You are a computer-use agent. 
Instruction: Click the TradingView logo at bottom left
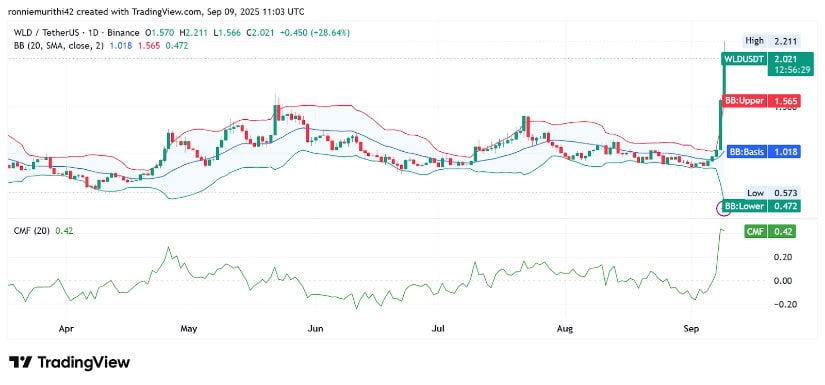click(69, 362)
